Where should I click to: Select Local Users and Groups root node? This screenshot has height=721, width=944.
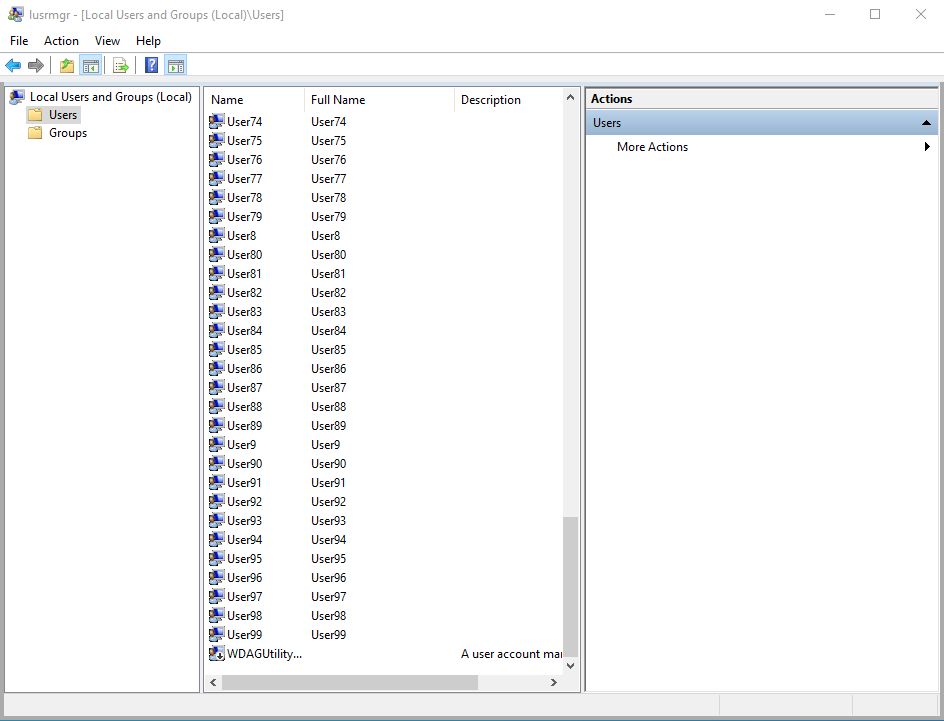point(111,97)
